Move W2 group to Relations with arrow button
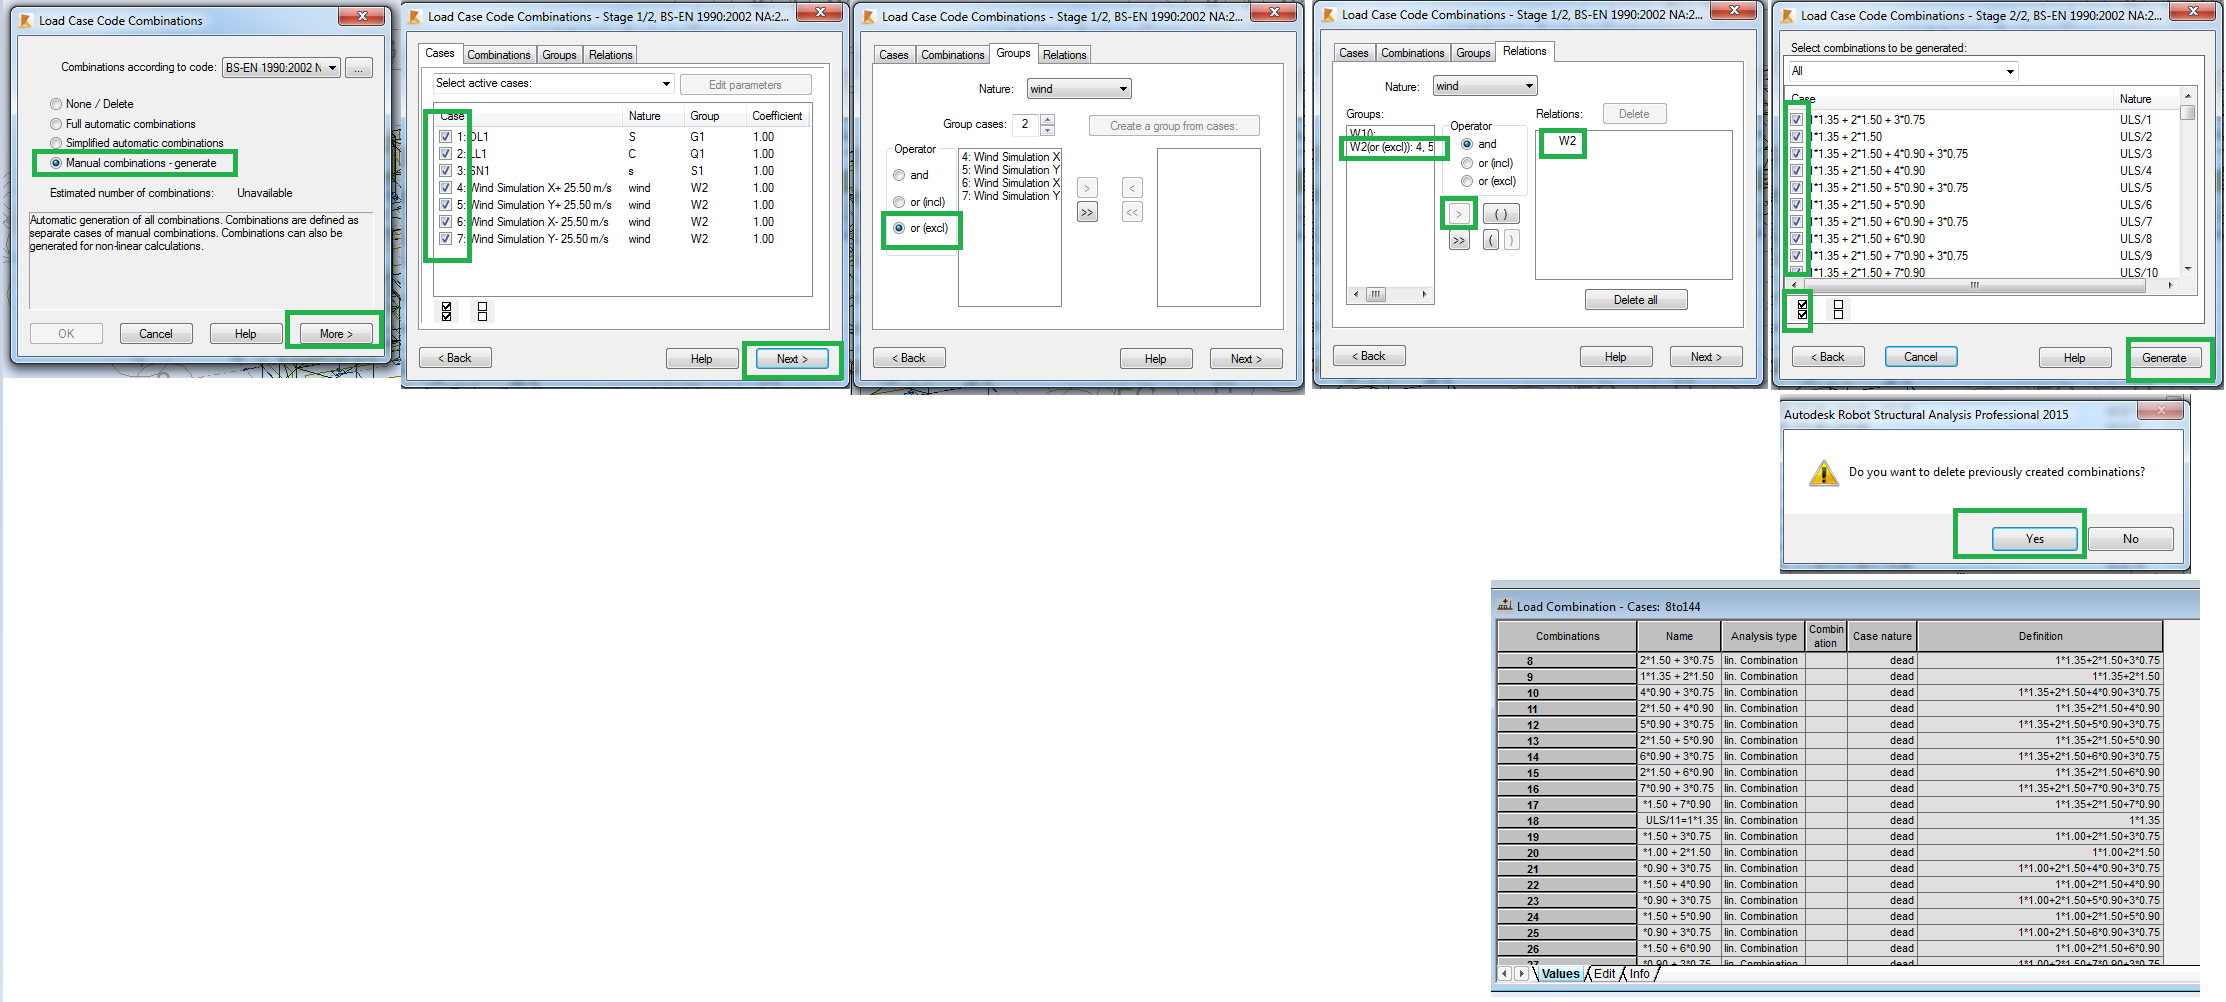Screen dimensions: 2226x1002 pyautogui.click(x=1459, y=214)
